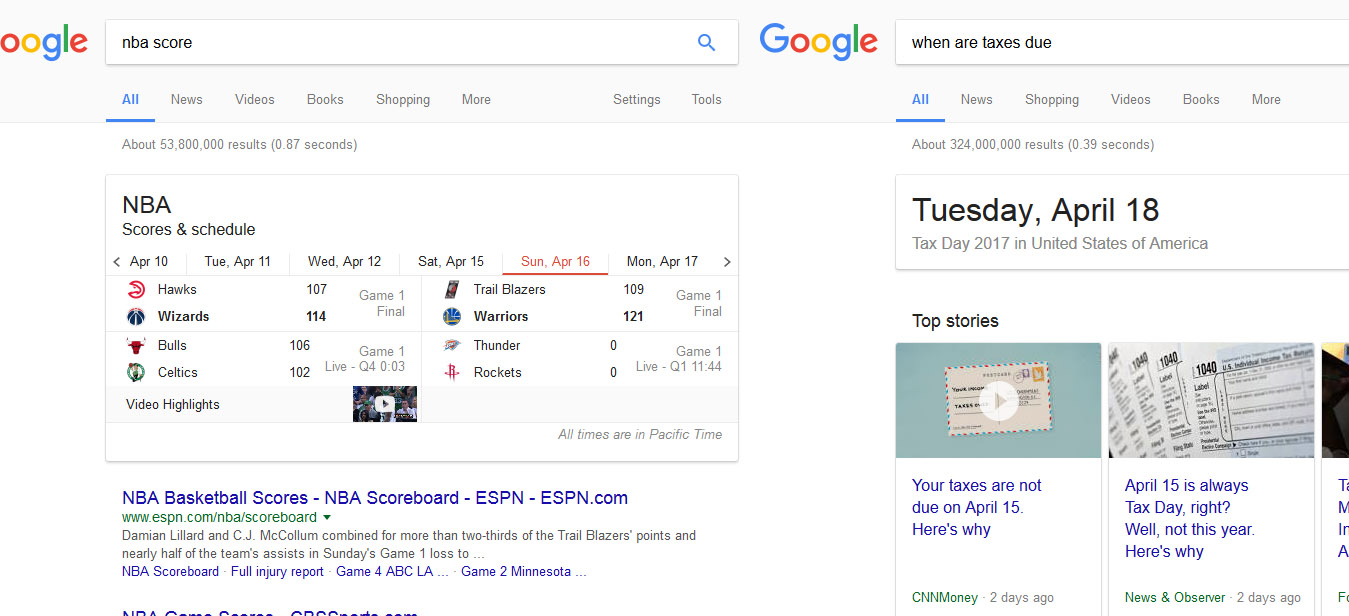Open 'April 15 is always Tax Day' story

tap(1189, 519)
